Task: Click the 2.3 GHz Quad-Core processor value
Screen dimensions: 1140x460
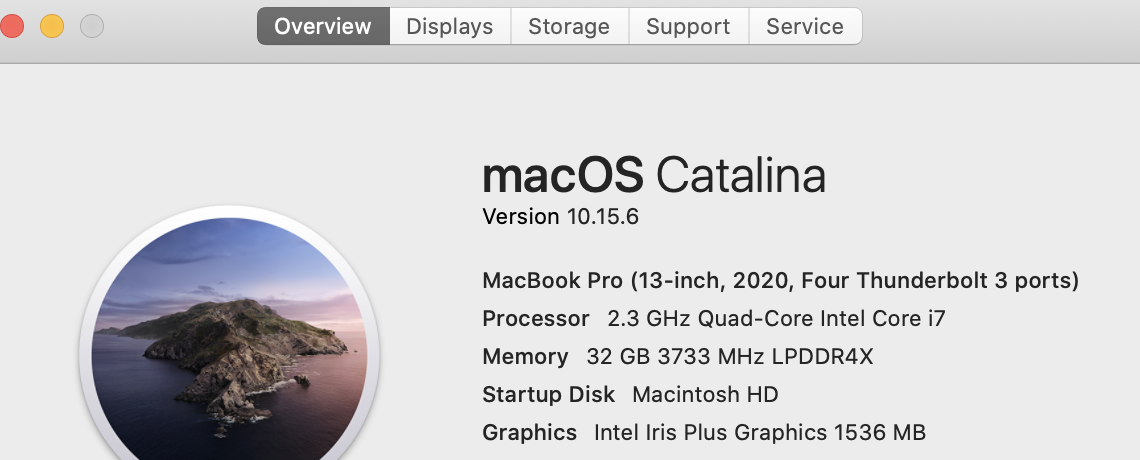Action: point(776,319)
